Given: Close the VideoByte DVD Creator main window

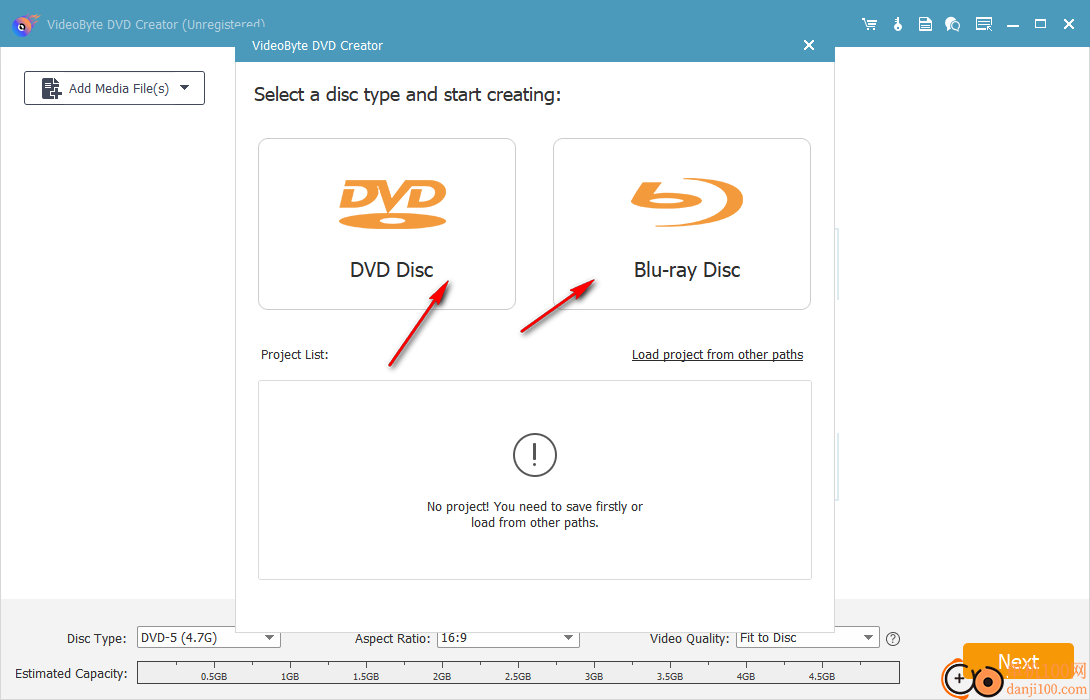Looking at the screenshot, I should pos(1069,24).
